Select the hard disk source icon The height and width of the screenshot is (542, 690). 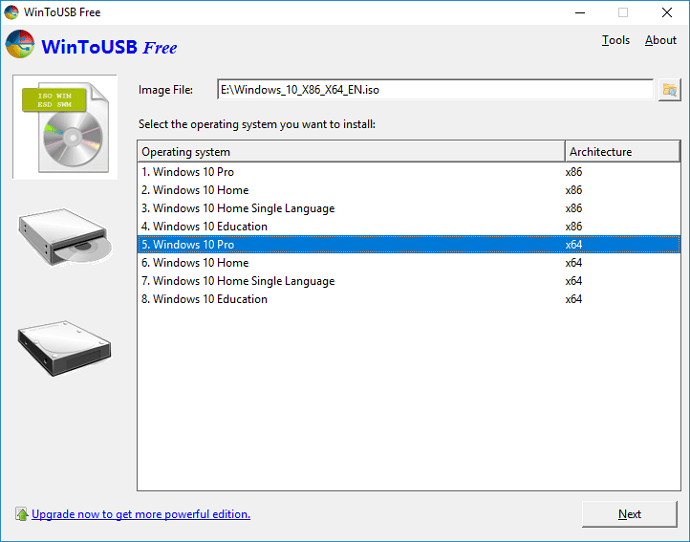tap(64, 345)
